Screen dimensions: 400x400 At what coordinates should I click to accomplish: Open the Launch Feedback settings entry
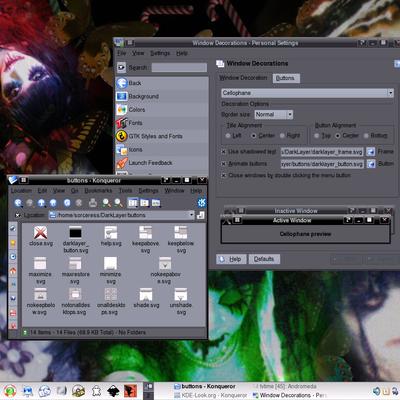(x=162, y=163)
